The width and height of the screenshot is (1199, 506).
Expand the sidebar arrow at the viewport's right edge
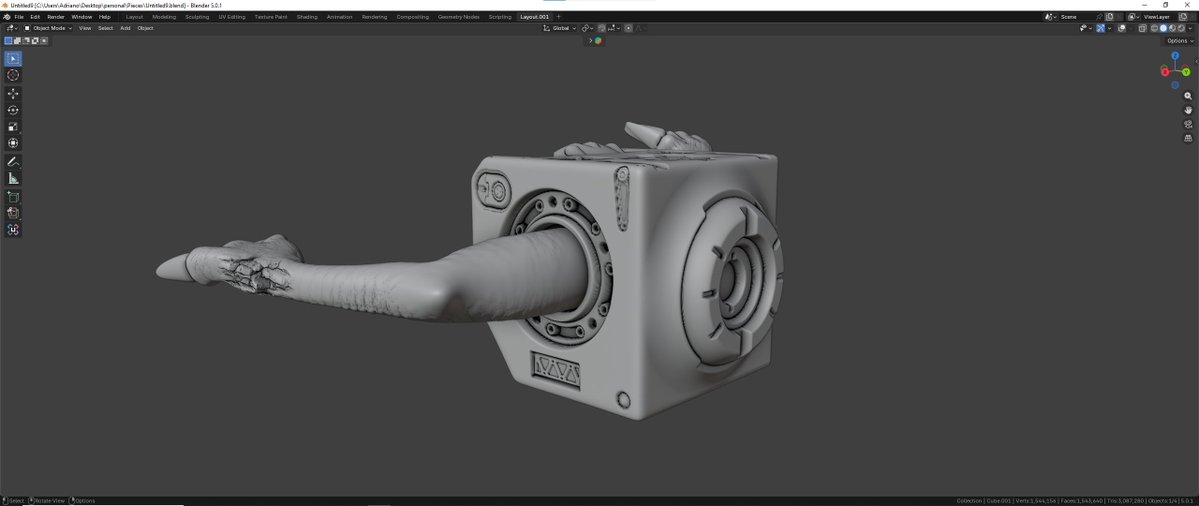[1196, 60]
